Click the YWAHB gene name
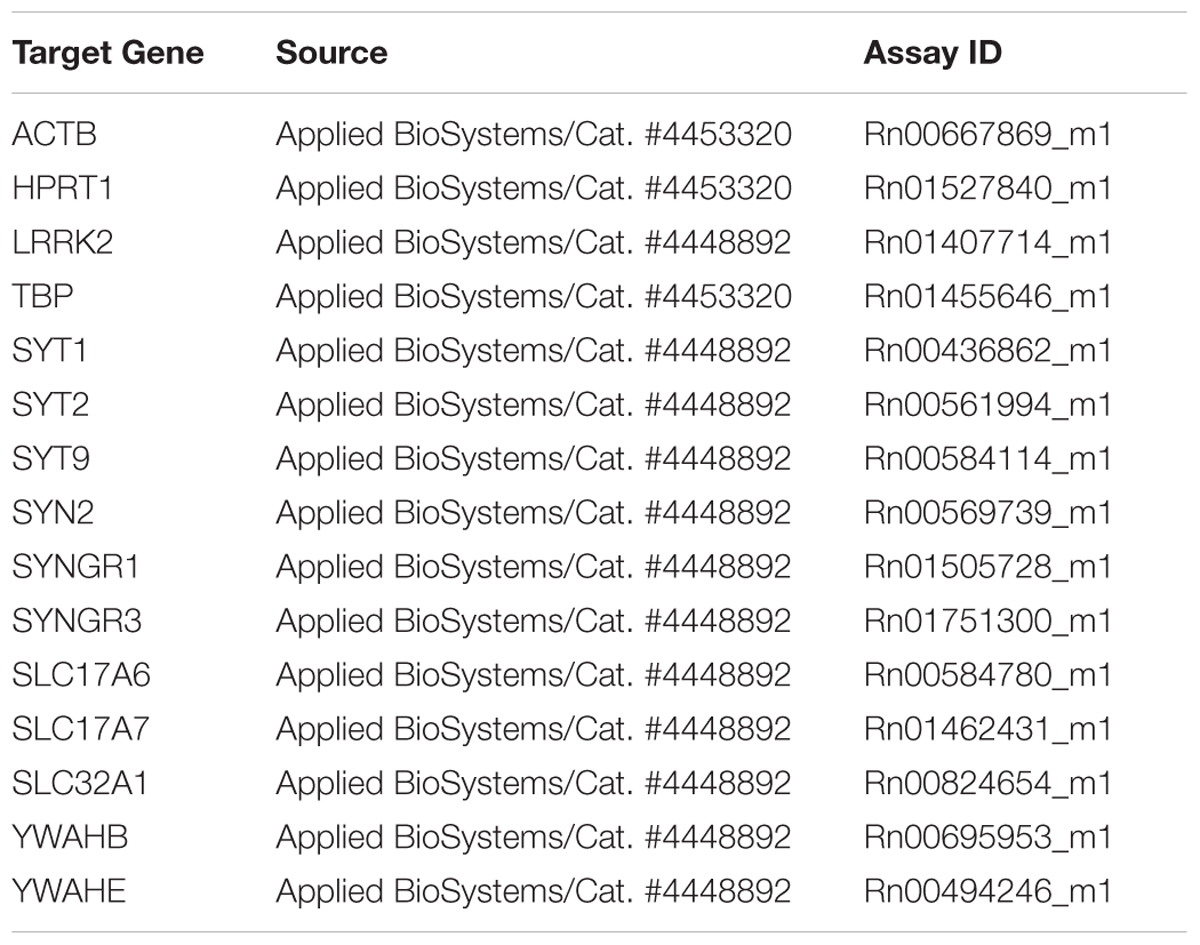 click(x=70, y=836)
